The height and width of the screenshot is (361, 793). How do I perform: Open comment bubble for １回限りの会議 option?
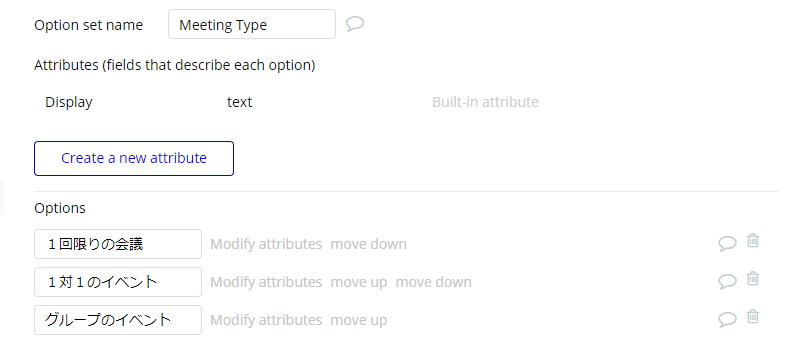(727, 244)
